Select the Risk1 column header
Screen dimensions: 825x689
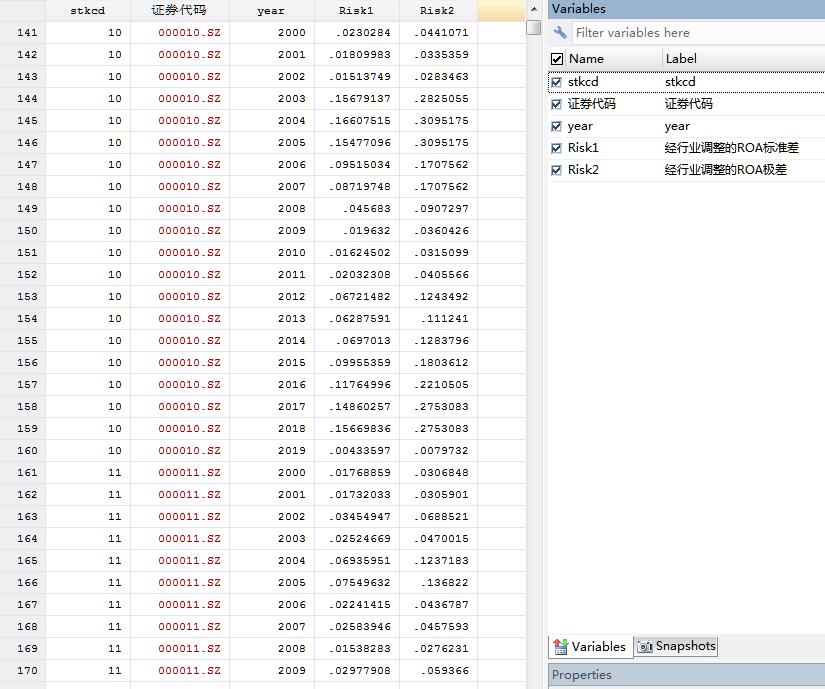[357, 11]
